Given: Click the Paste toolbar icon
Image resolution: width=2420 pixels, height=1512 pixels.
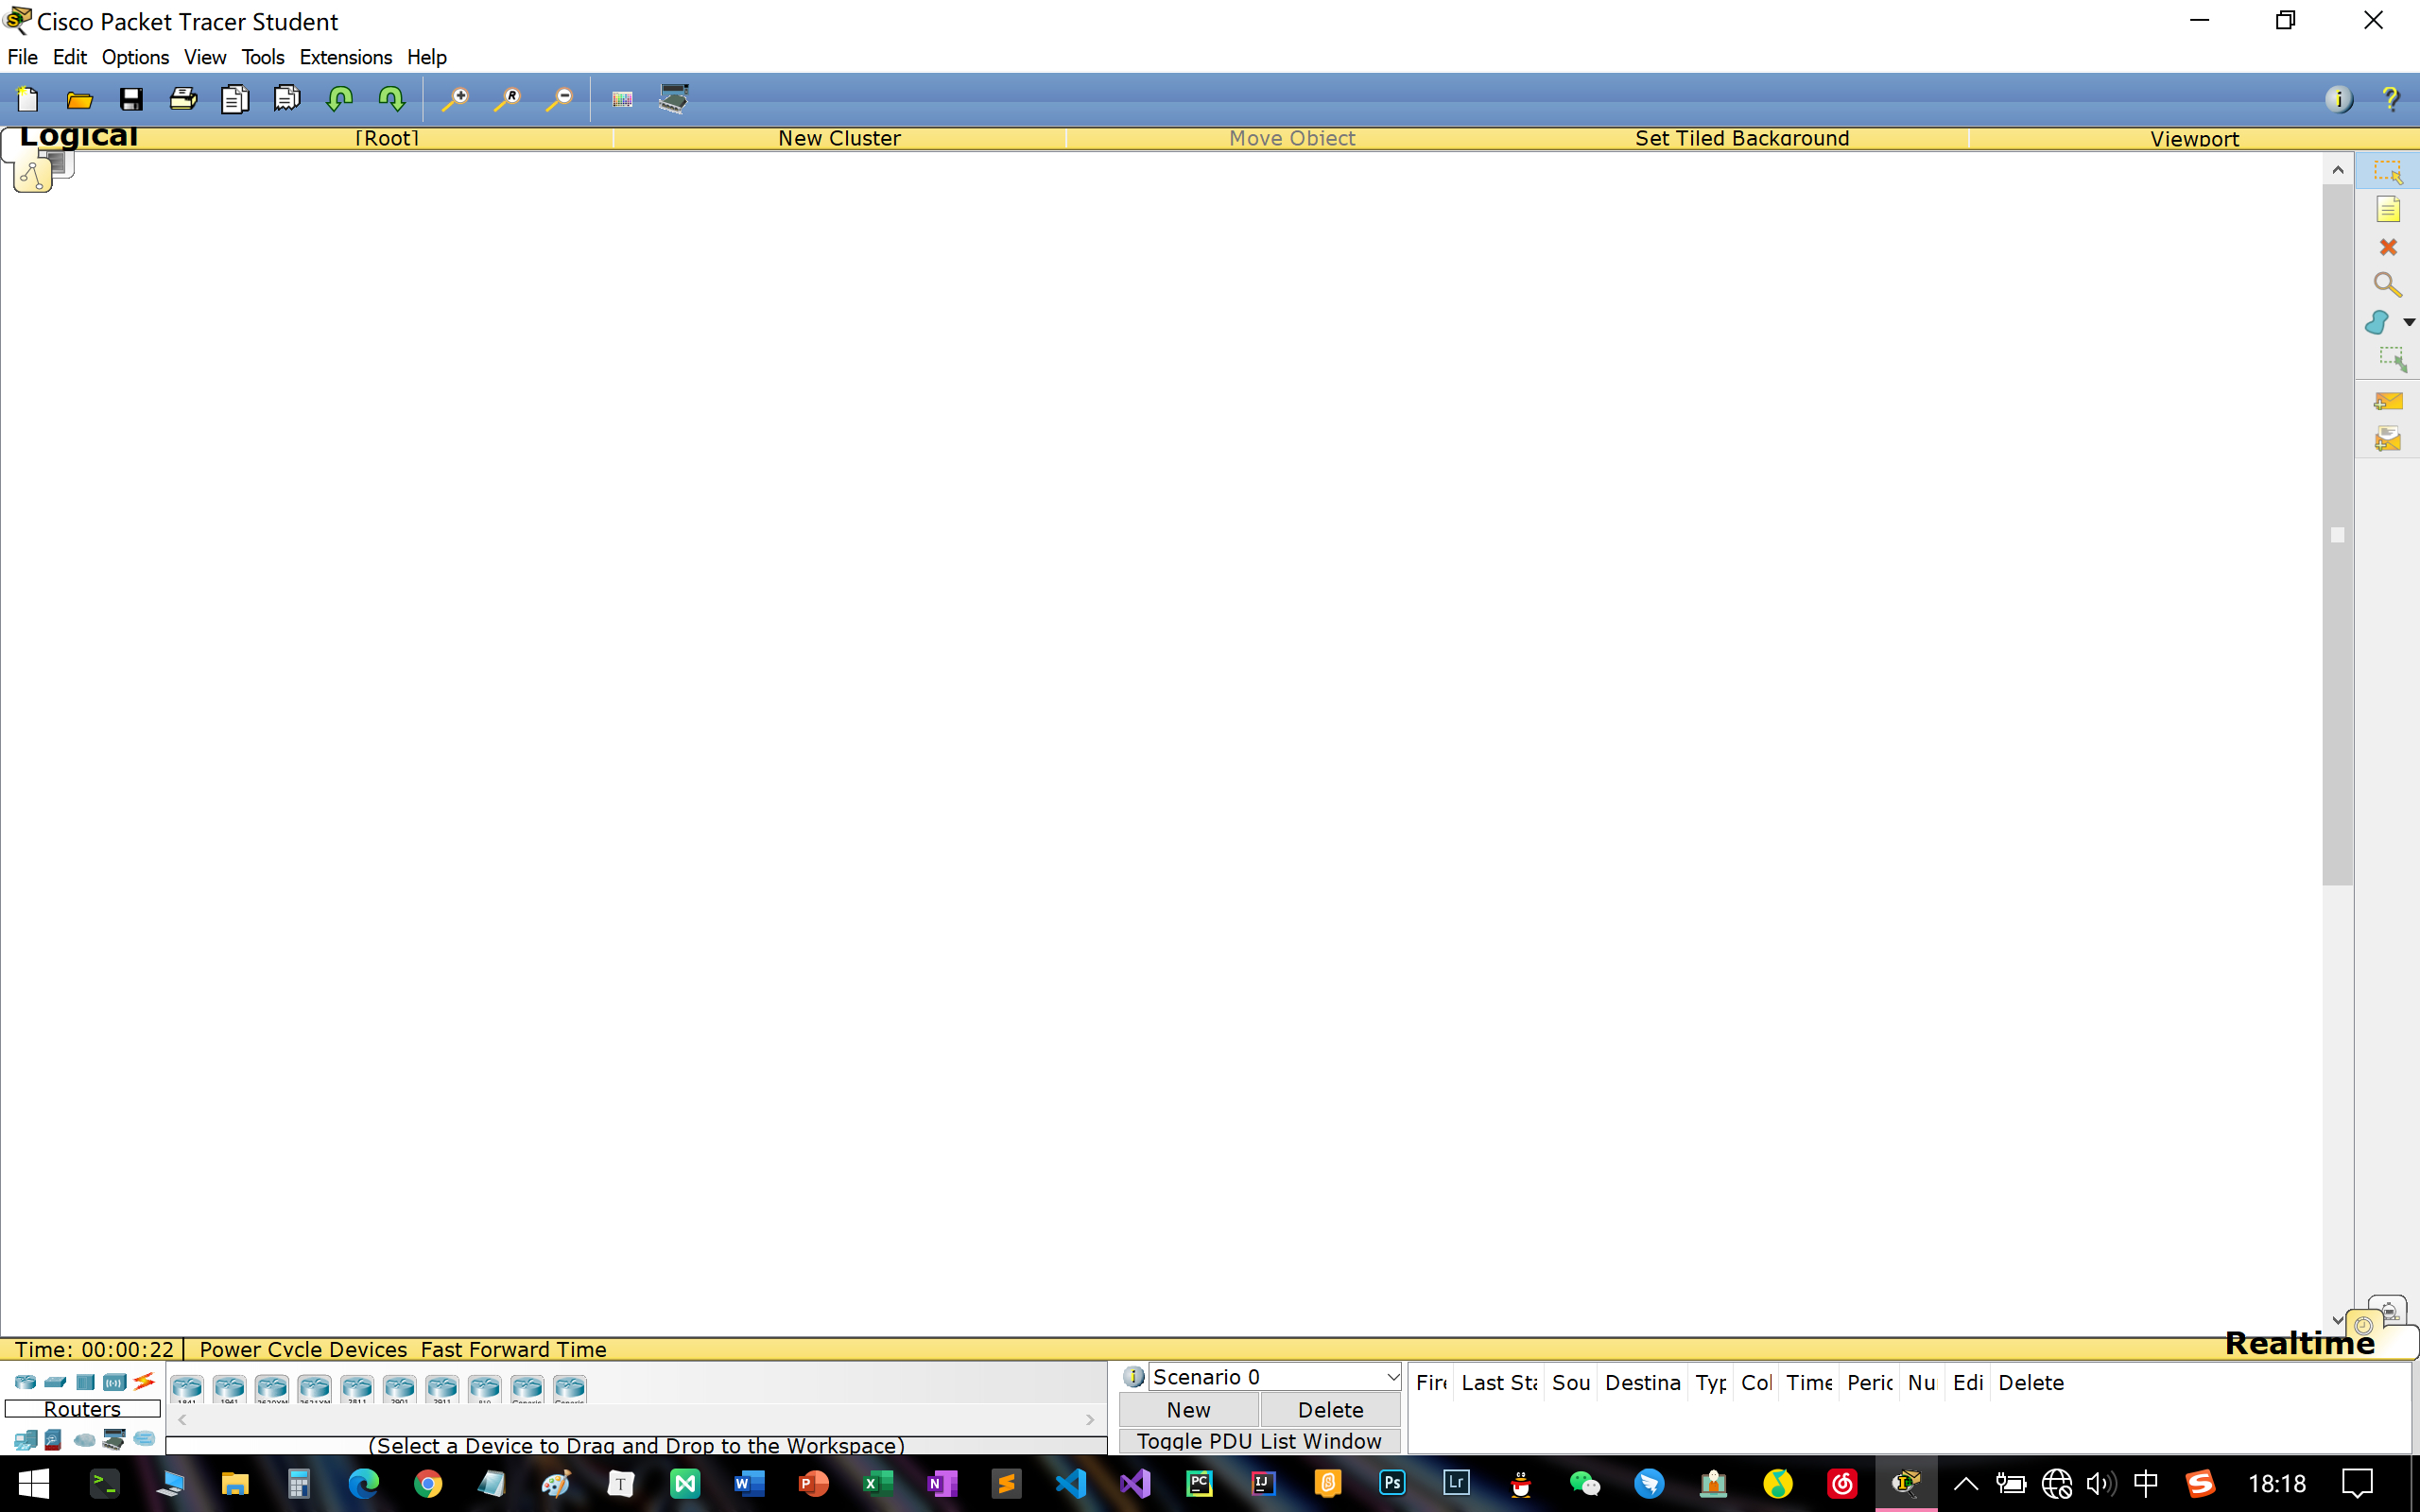Looking at the screenshot, I should [x=287, y=99].
